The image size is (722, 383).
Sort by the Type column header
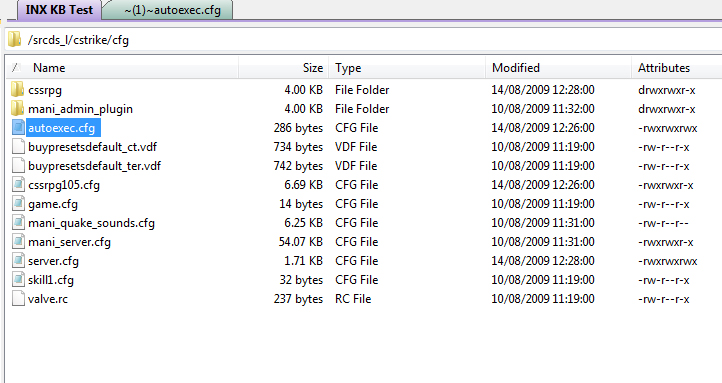348,68
